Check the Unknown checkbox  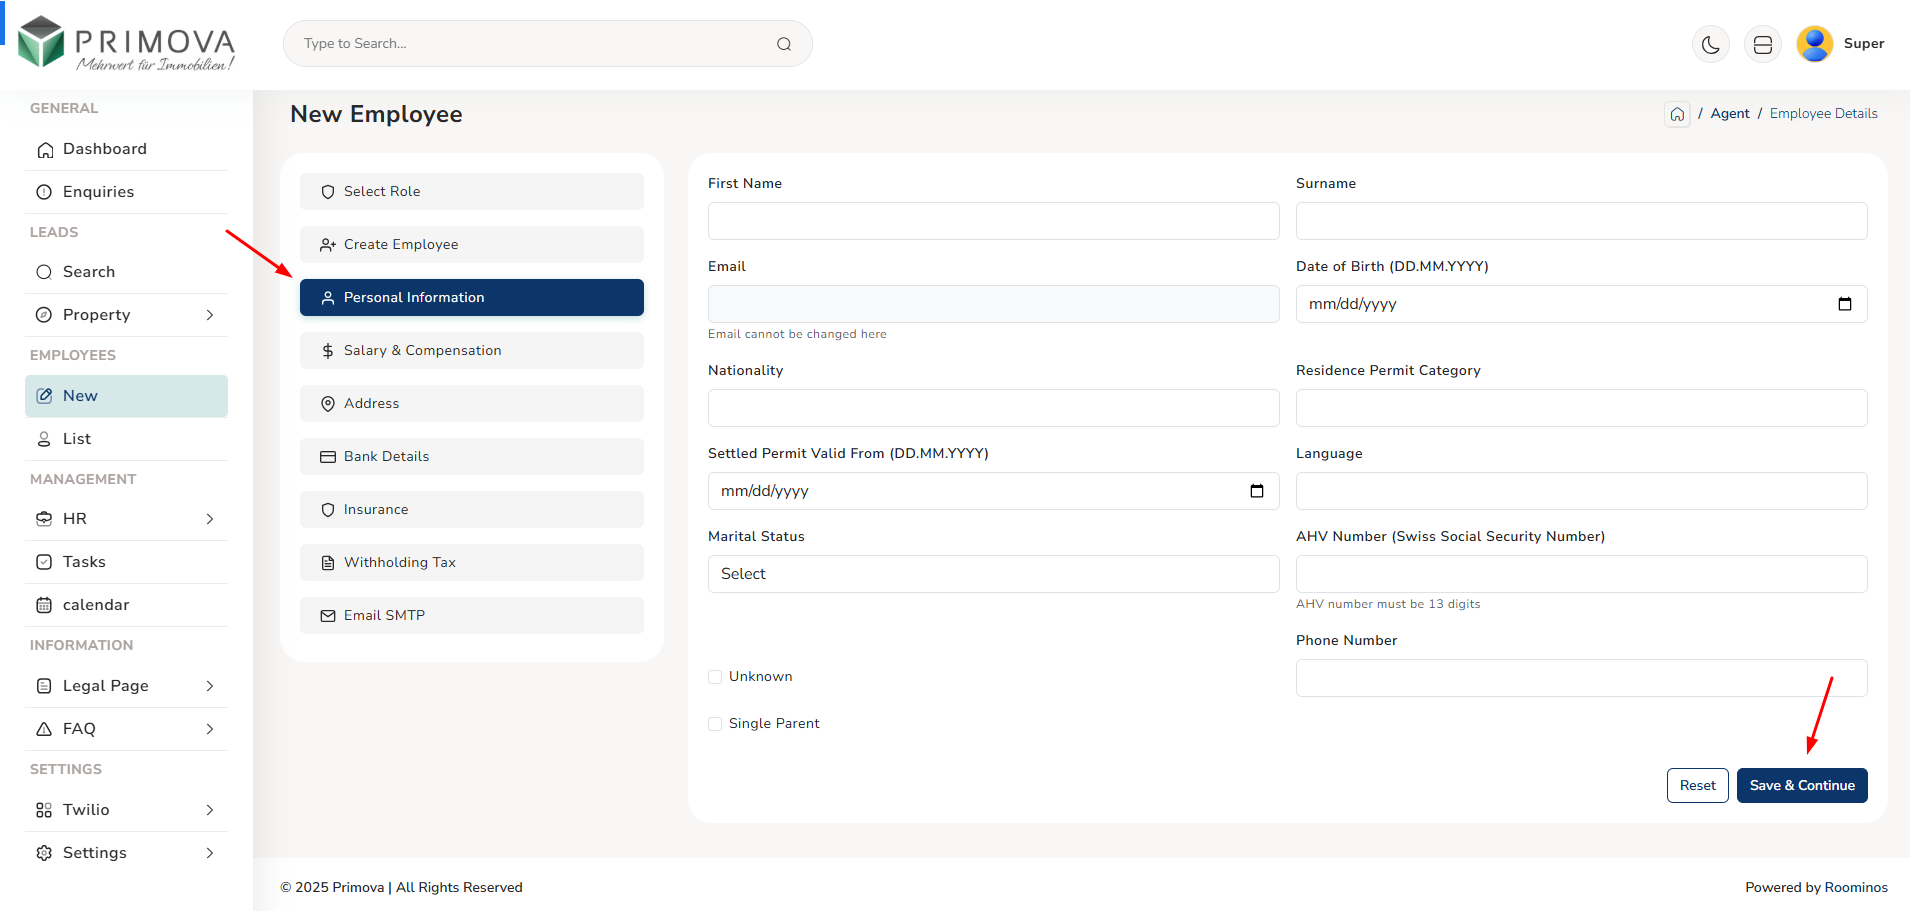[715, 677]
